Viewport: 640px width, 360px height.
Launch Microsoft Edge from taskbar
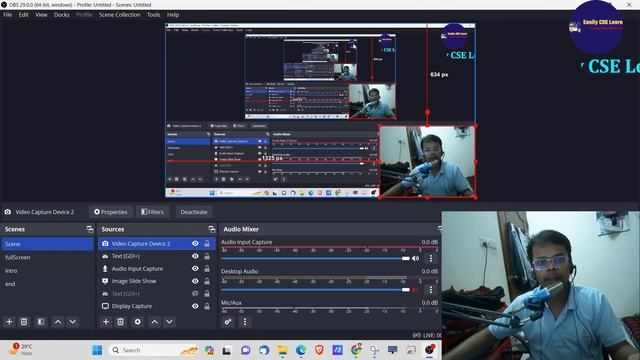pyautogui.click(x=301, y=350)
